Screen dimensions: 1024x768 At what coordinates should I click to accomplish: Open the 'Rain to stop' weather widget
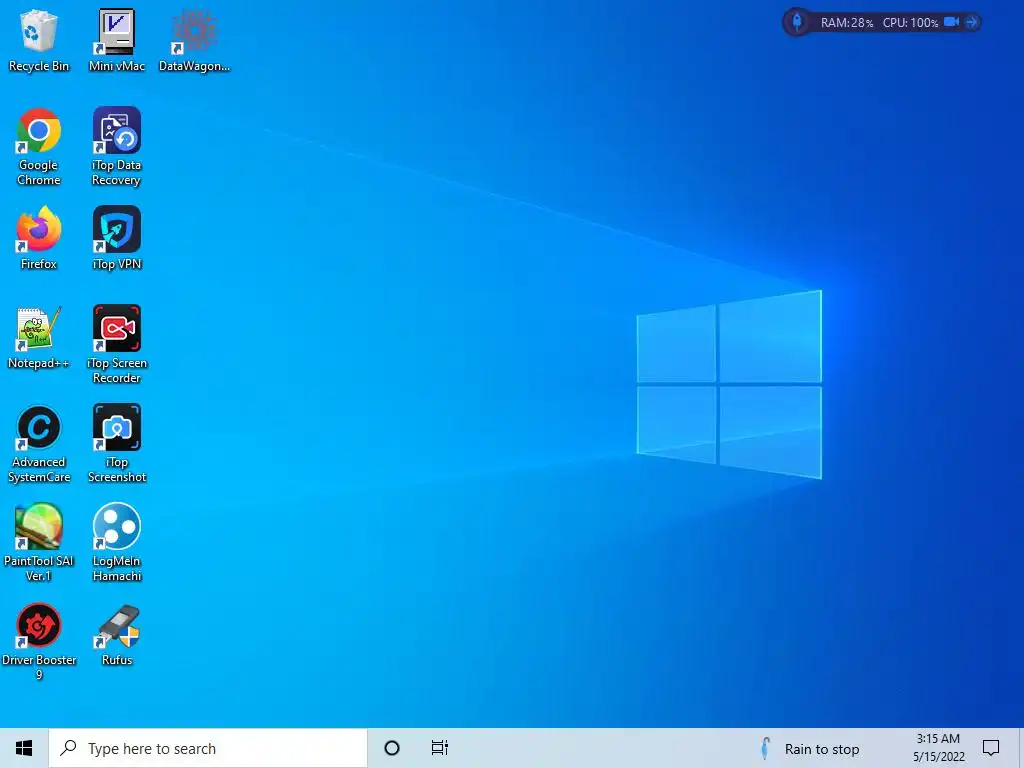coord(810,749)
